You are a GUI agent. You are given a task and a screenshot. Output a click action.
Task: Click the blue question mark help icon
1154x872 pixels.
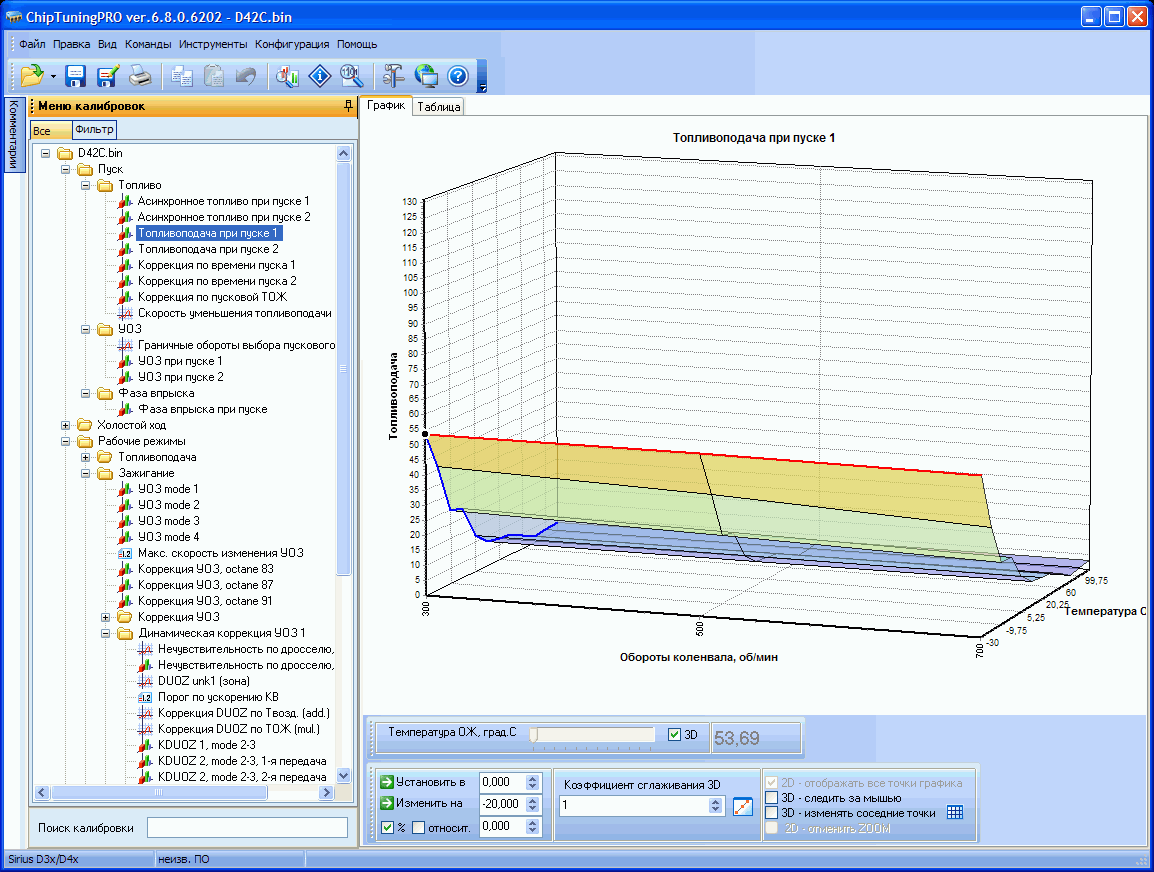458,75
